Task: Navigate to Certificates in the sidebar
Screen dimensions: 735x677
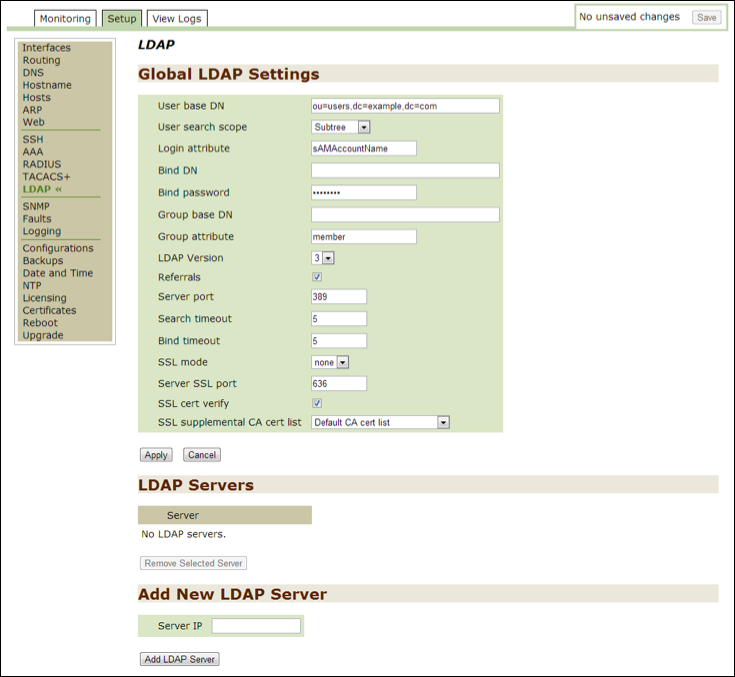Action: pos(49,310)
